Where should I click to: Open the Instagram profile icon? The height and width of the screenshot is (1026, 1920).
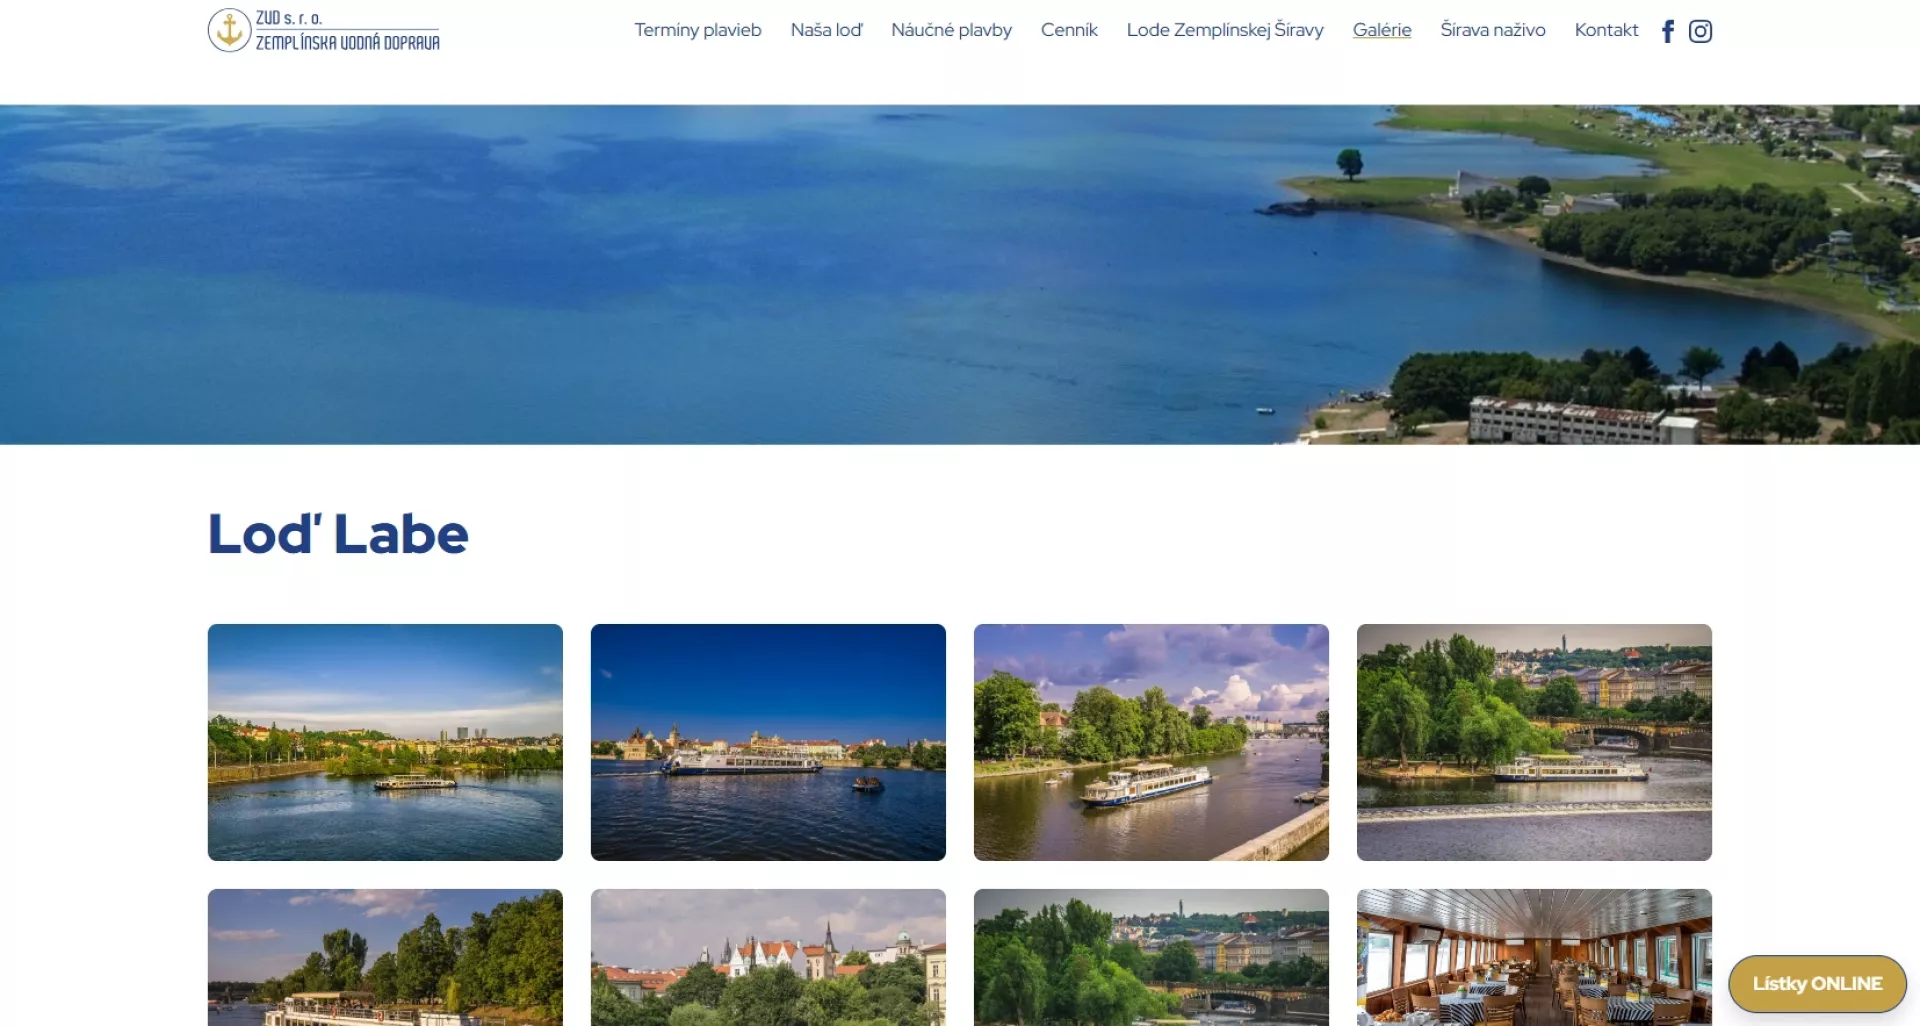click(1700, 31)
